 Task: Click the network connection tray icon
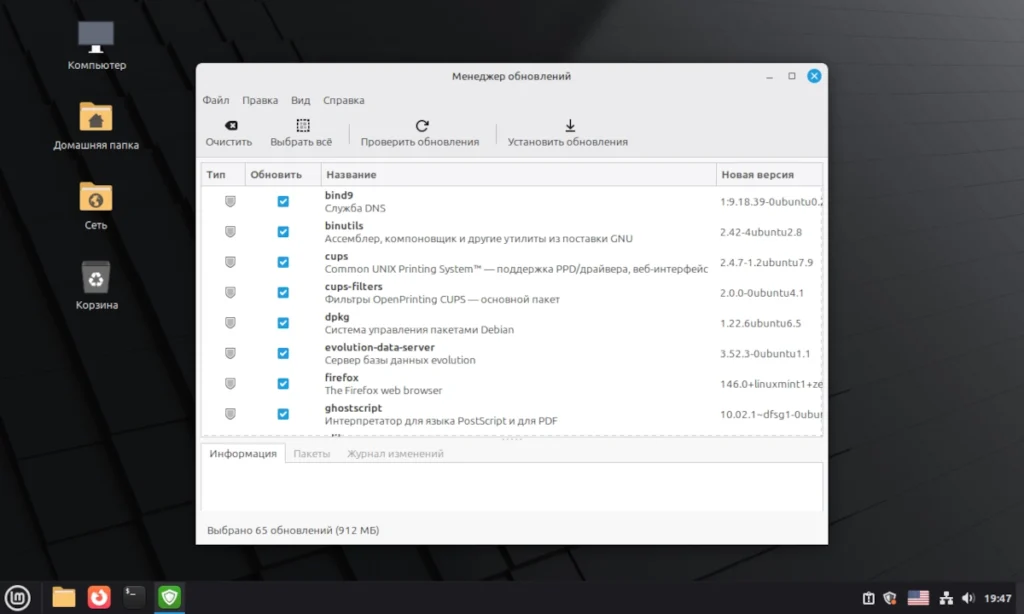(x=946, y=598)
